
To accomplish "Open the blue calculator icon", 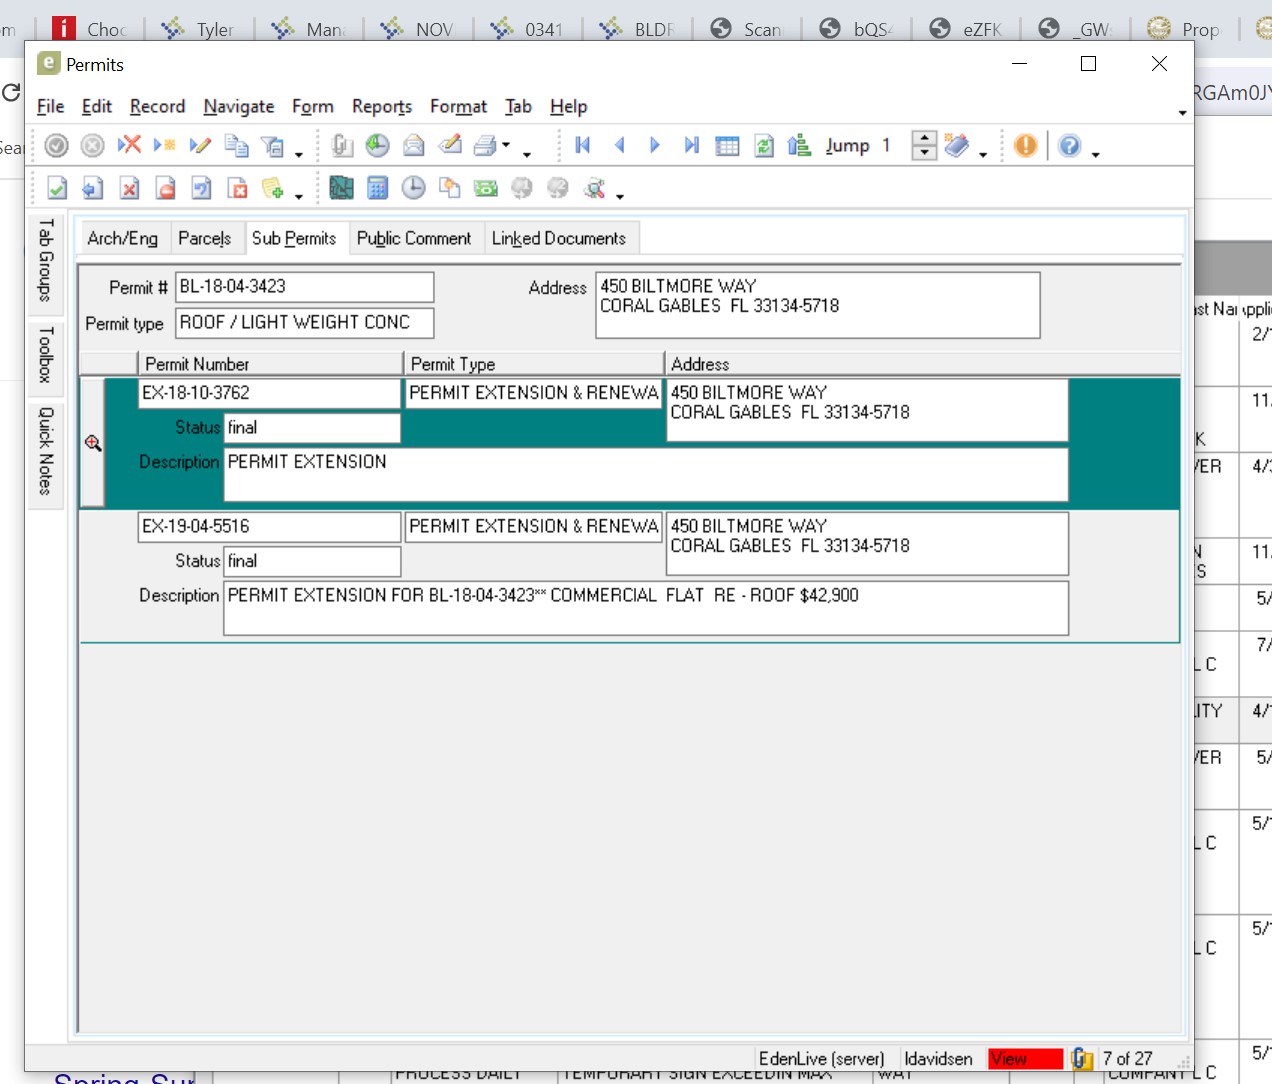I will (377, 188).
